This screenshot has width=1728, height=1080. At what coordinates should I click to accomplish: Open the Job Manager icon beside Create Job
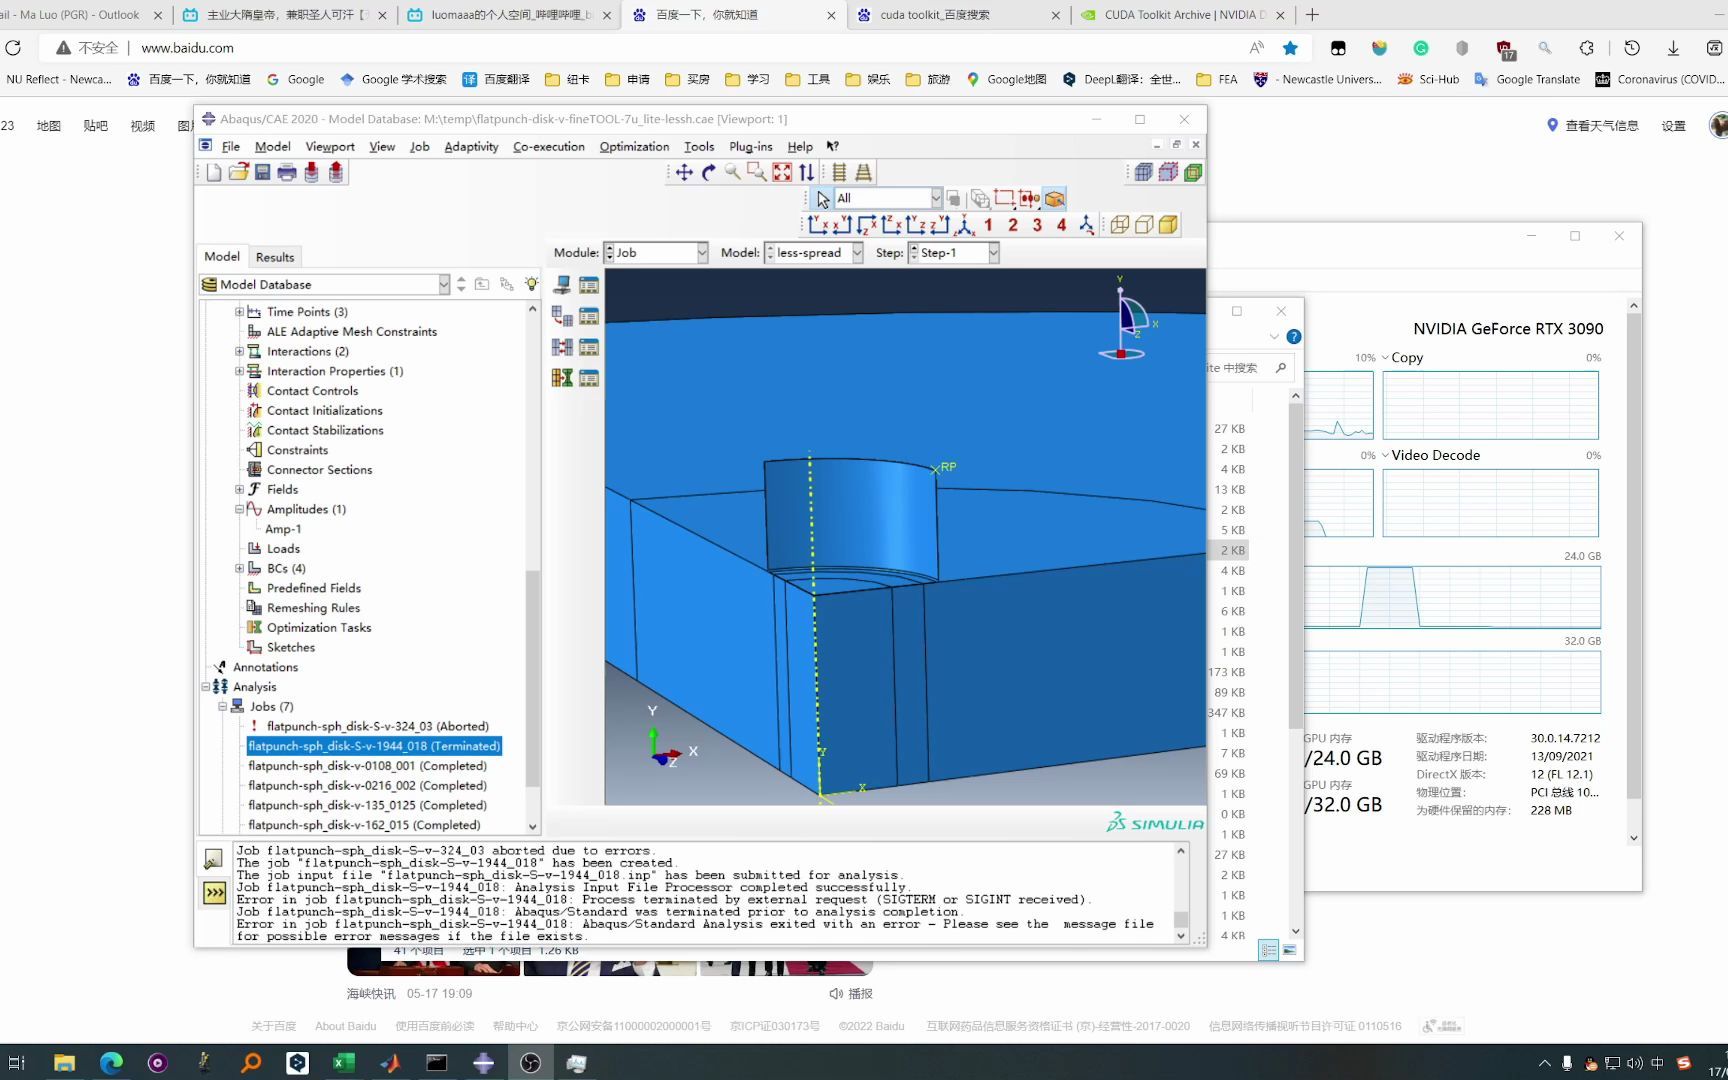pos(589,285)
